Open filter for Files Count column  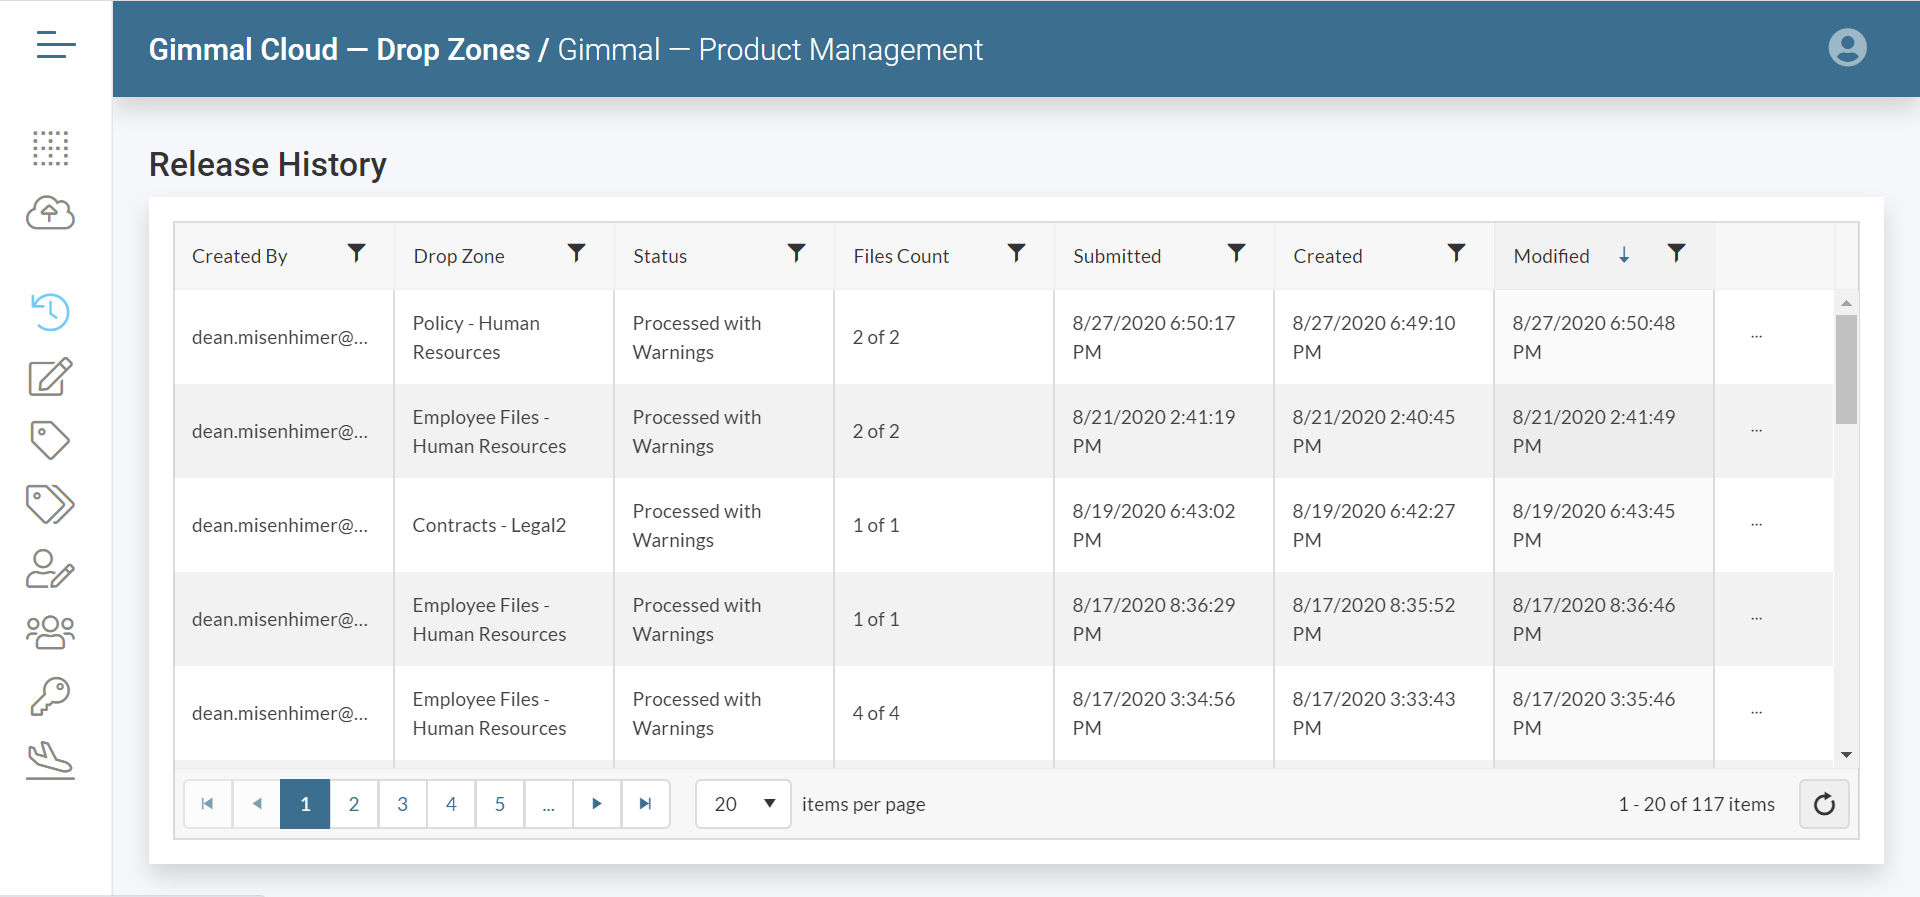(x=1016, y=254)
